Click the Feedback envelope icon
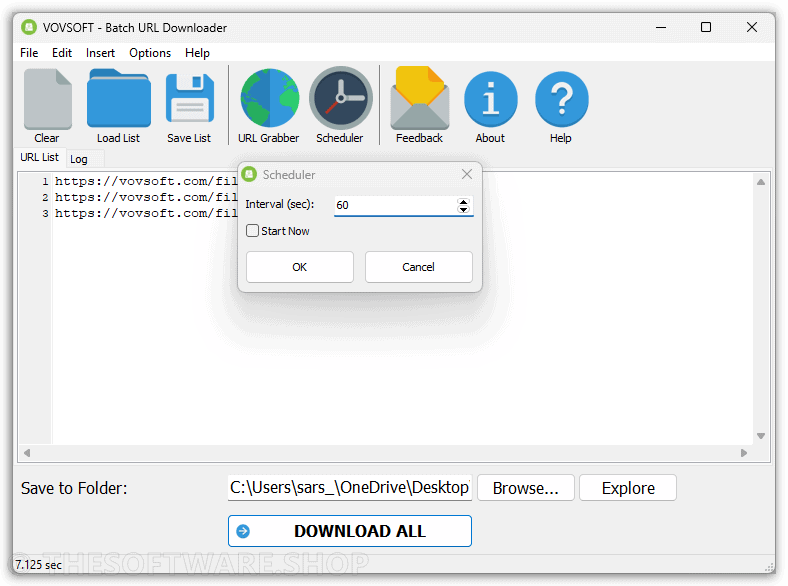 click(420, 98)
